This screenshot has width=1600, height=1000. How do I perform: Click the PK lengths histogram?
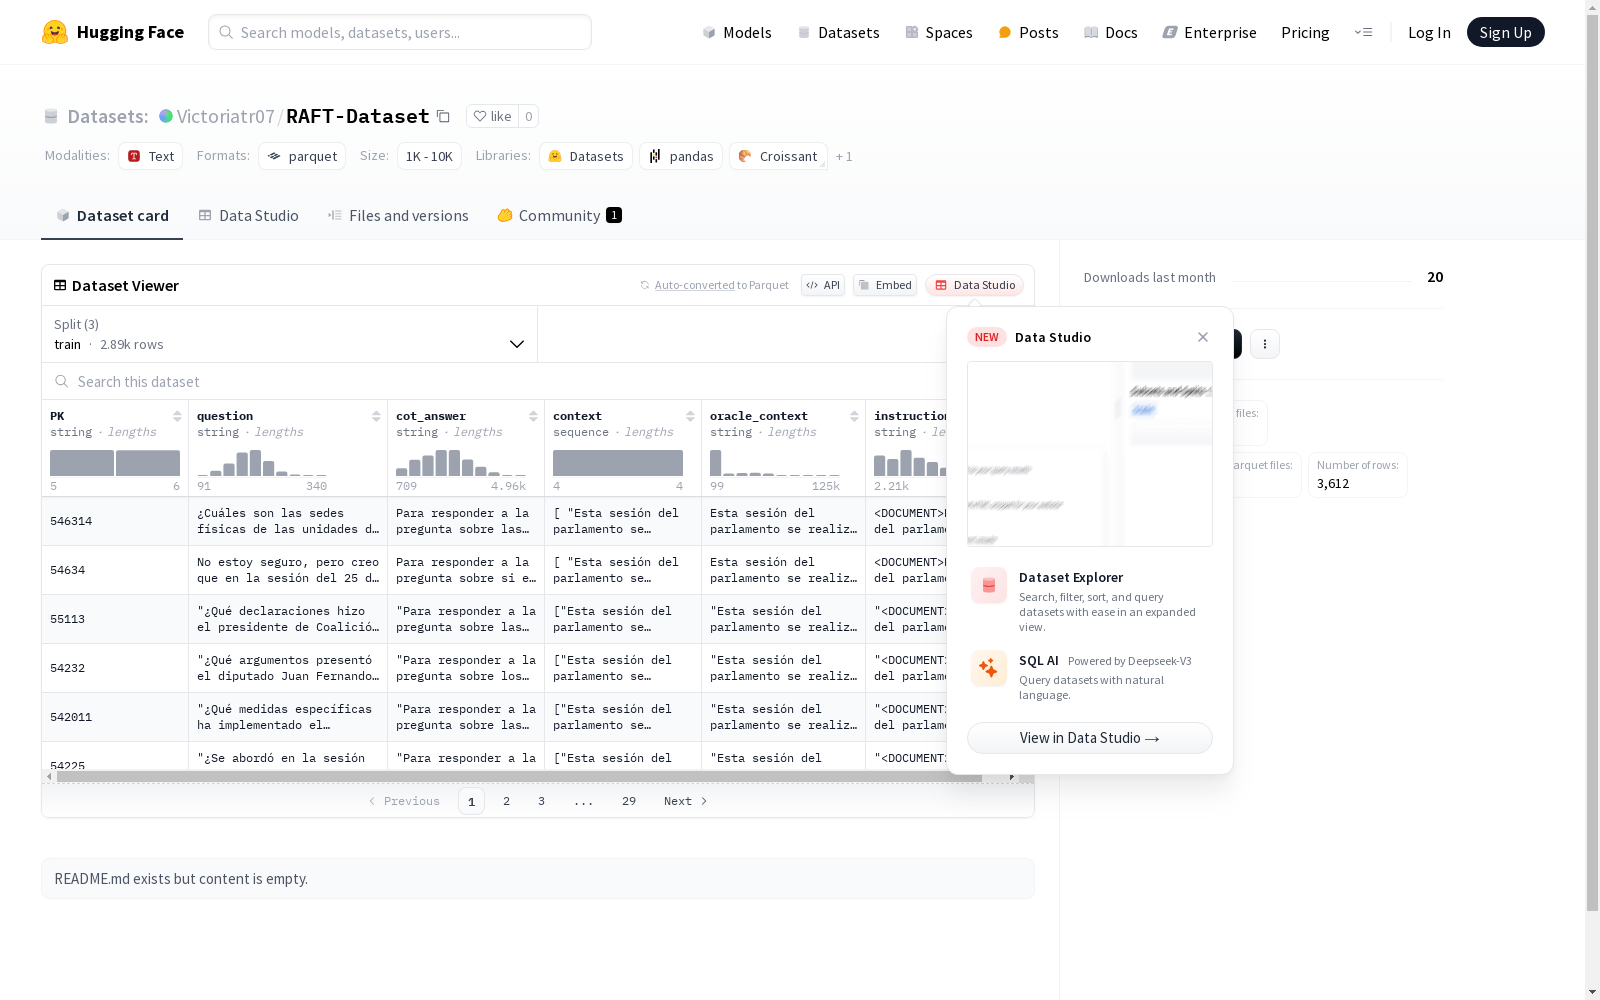[115, 463]
